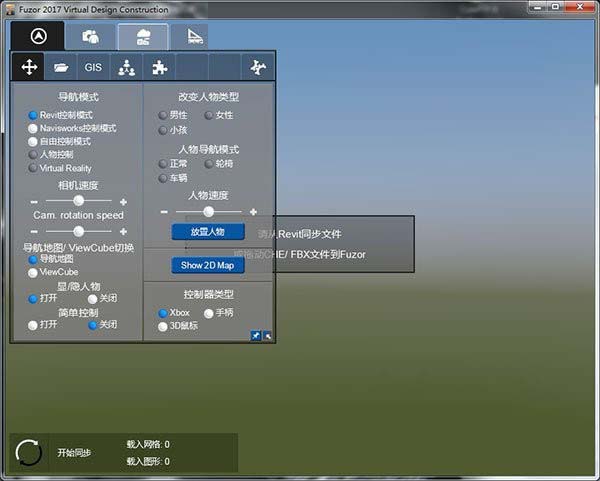Click the panel resize arrow icon

click(268, 337)
